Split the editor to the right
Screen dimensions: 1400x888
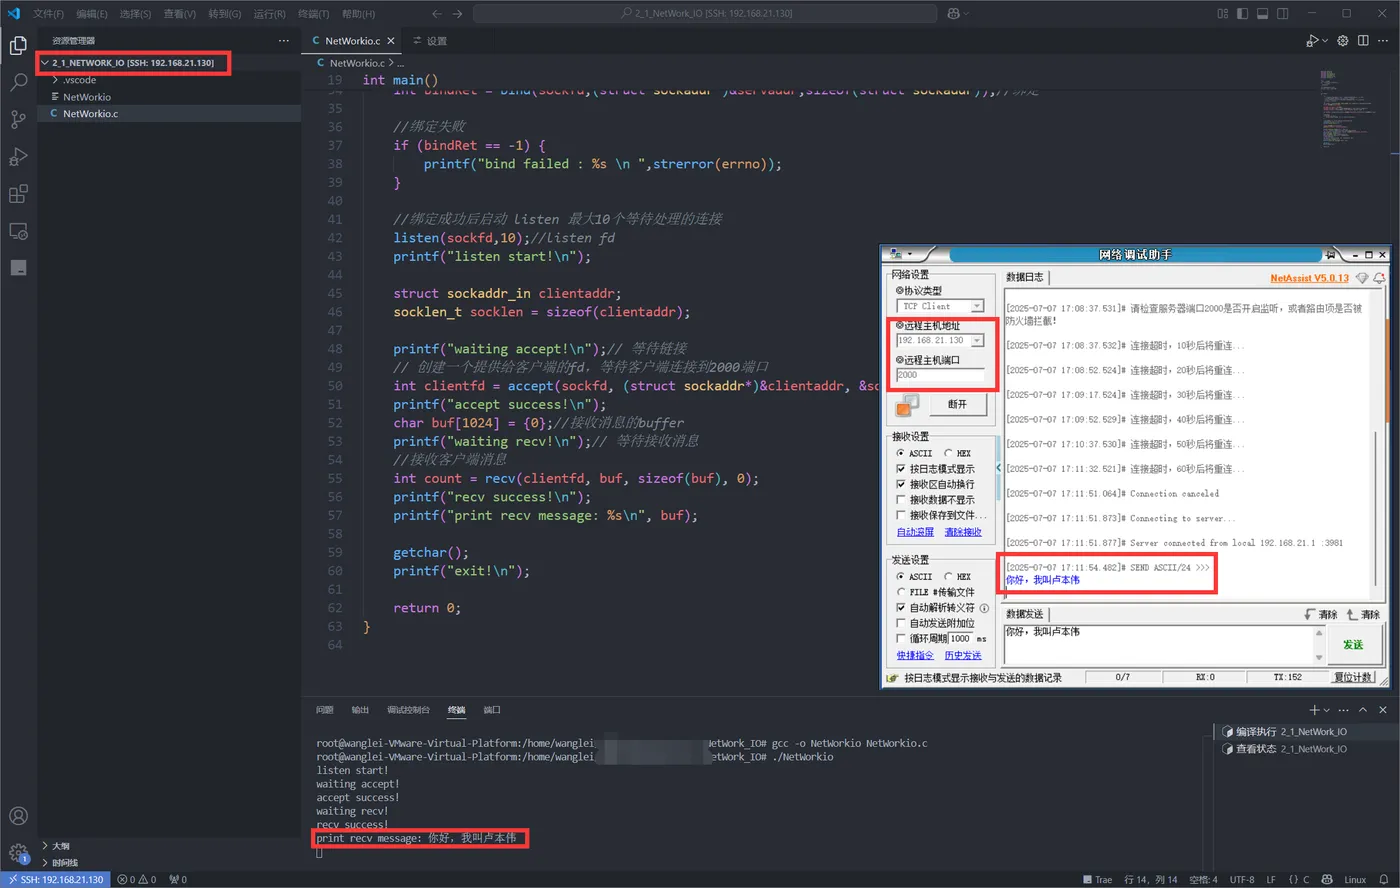(x=1363, y=40)
